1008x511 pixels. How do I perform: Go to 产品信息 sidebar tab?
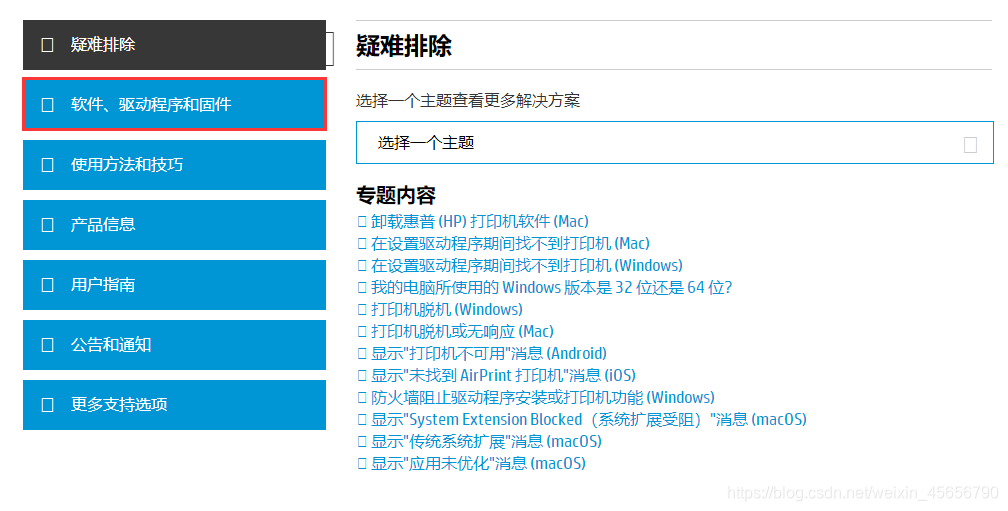[x=174, y=225]
